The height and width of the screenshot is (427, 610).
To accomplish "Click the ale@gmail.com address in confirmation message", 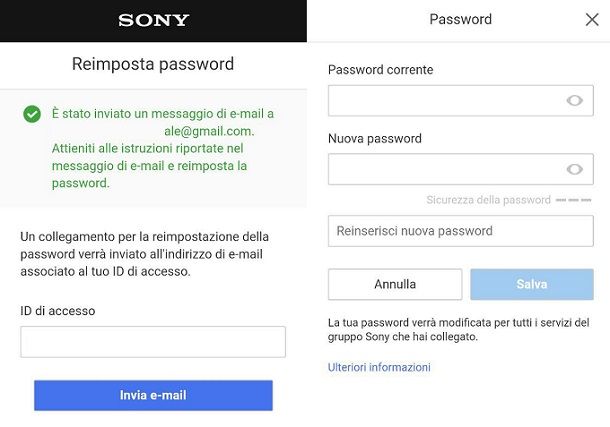I will 209,131.
